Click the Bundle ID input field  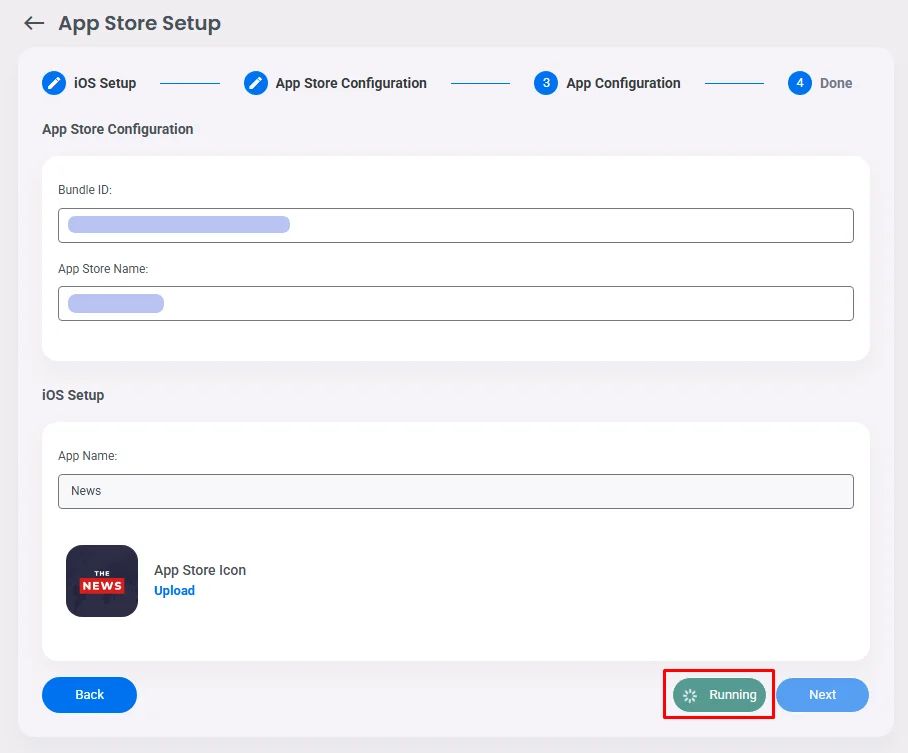tap(456, 225)
